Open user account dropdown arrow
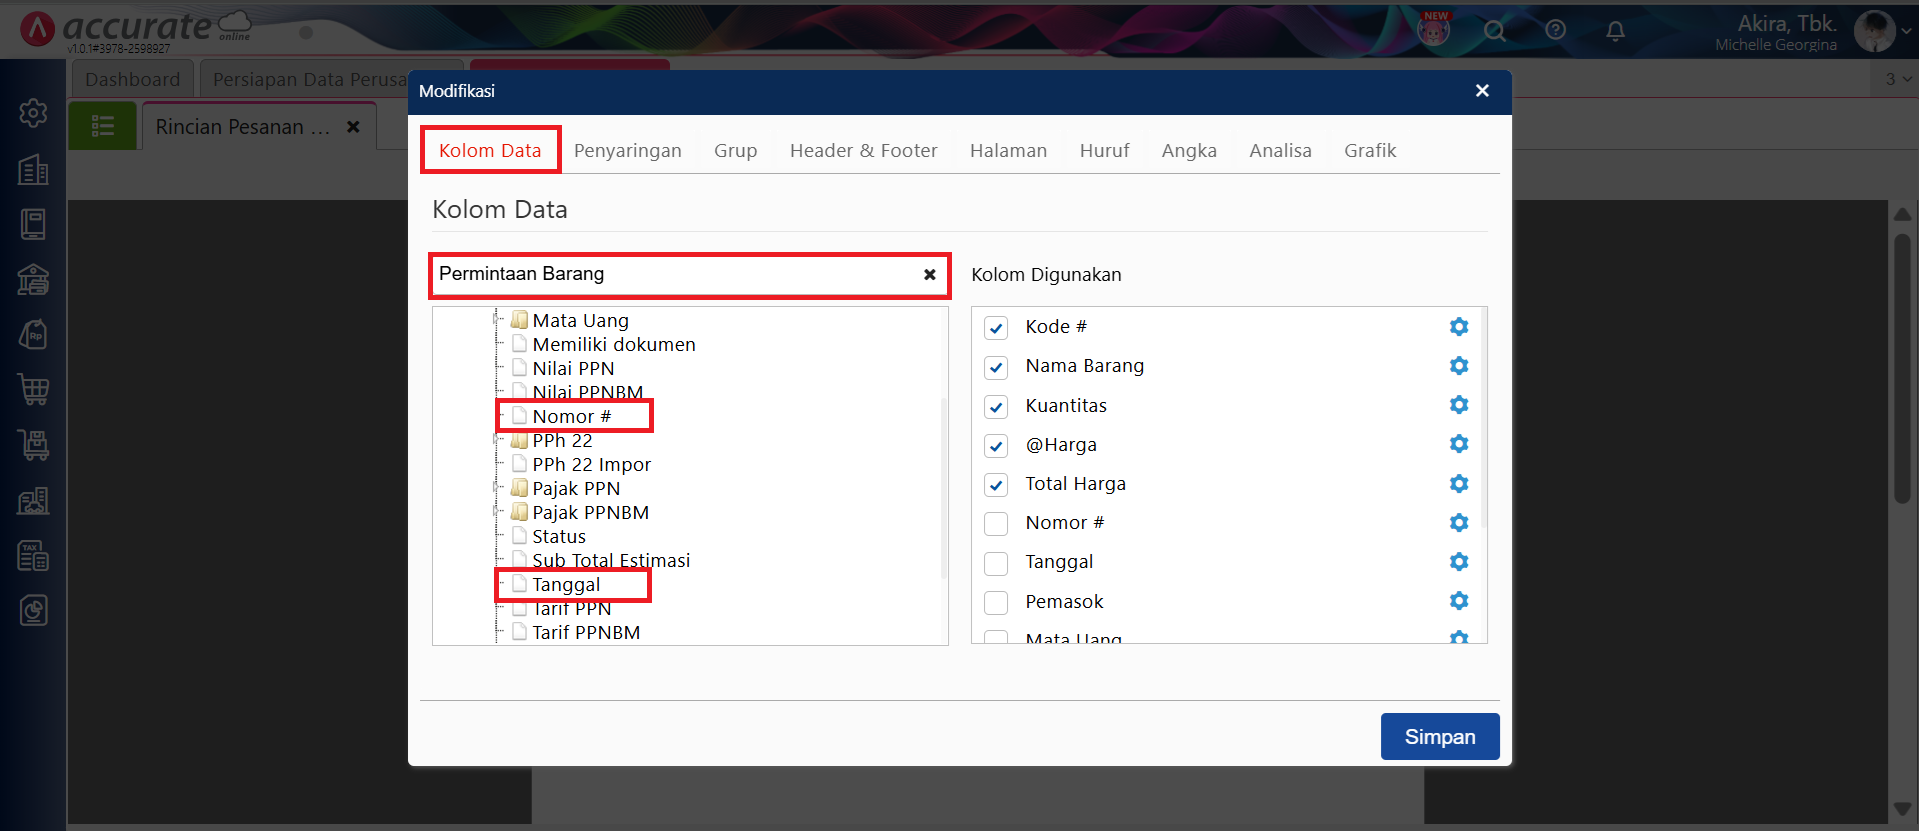 tap(1906, 31)
